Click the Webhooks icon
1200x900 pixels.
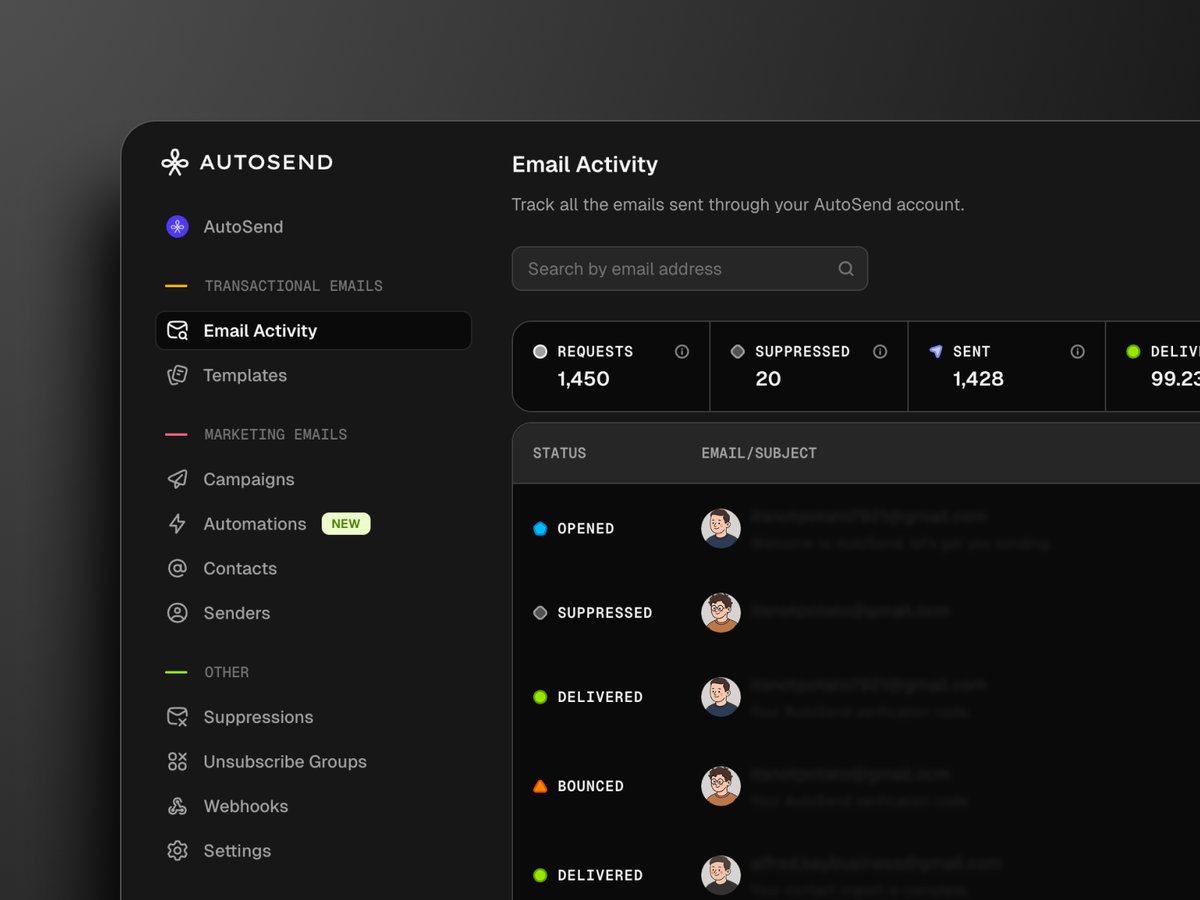[x=177, y=806]
